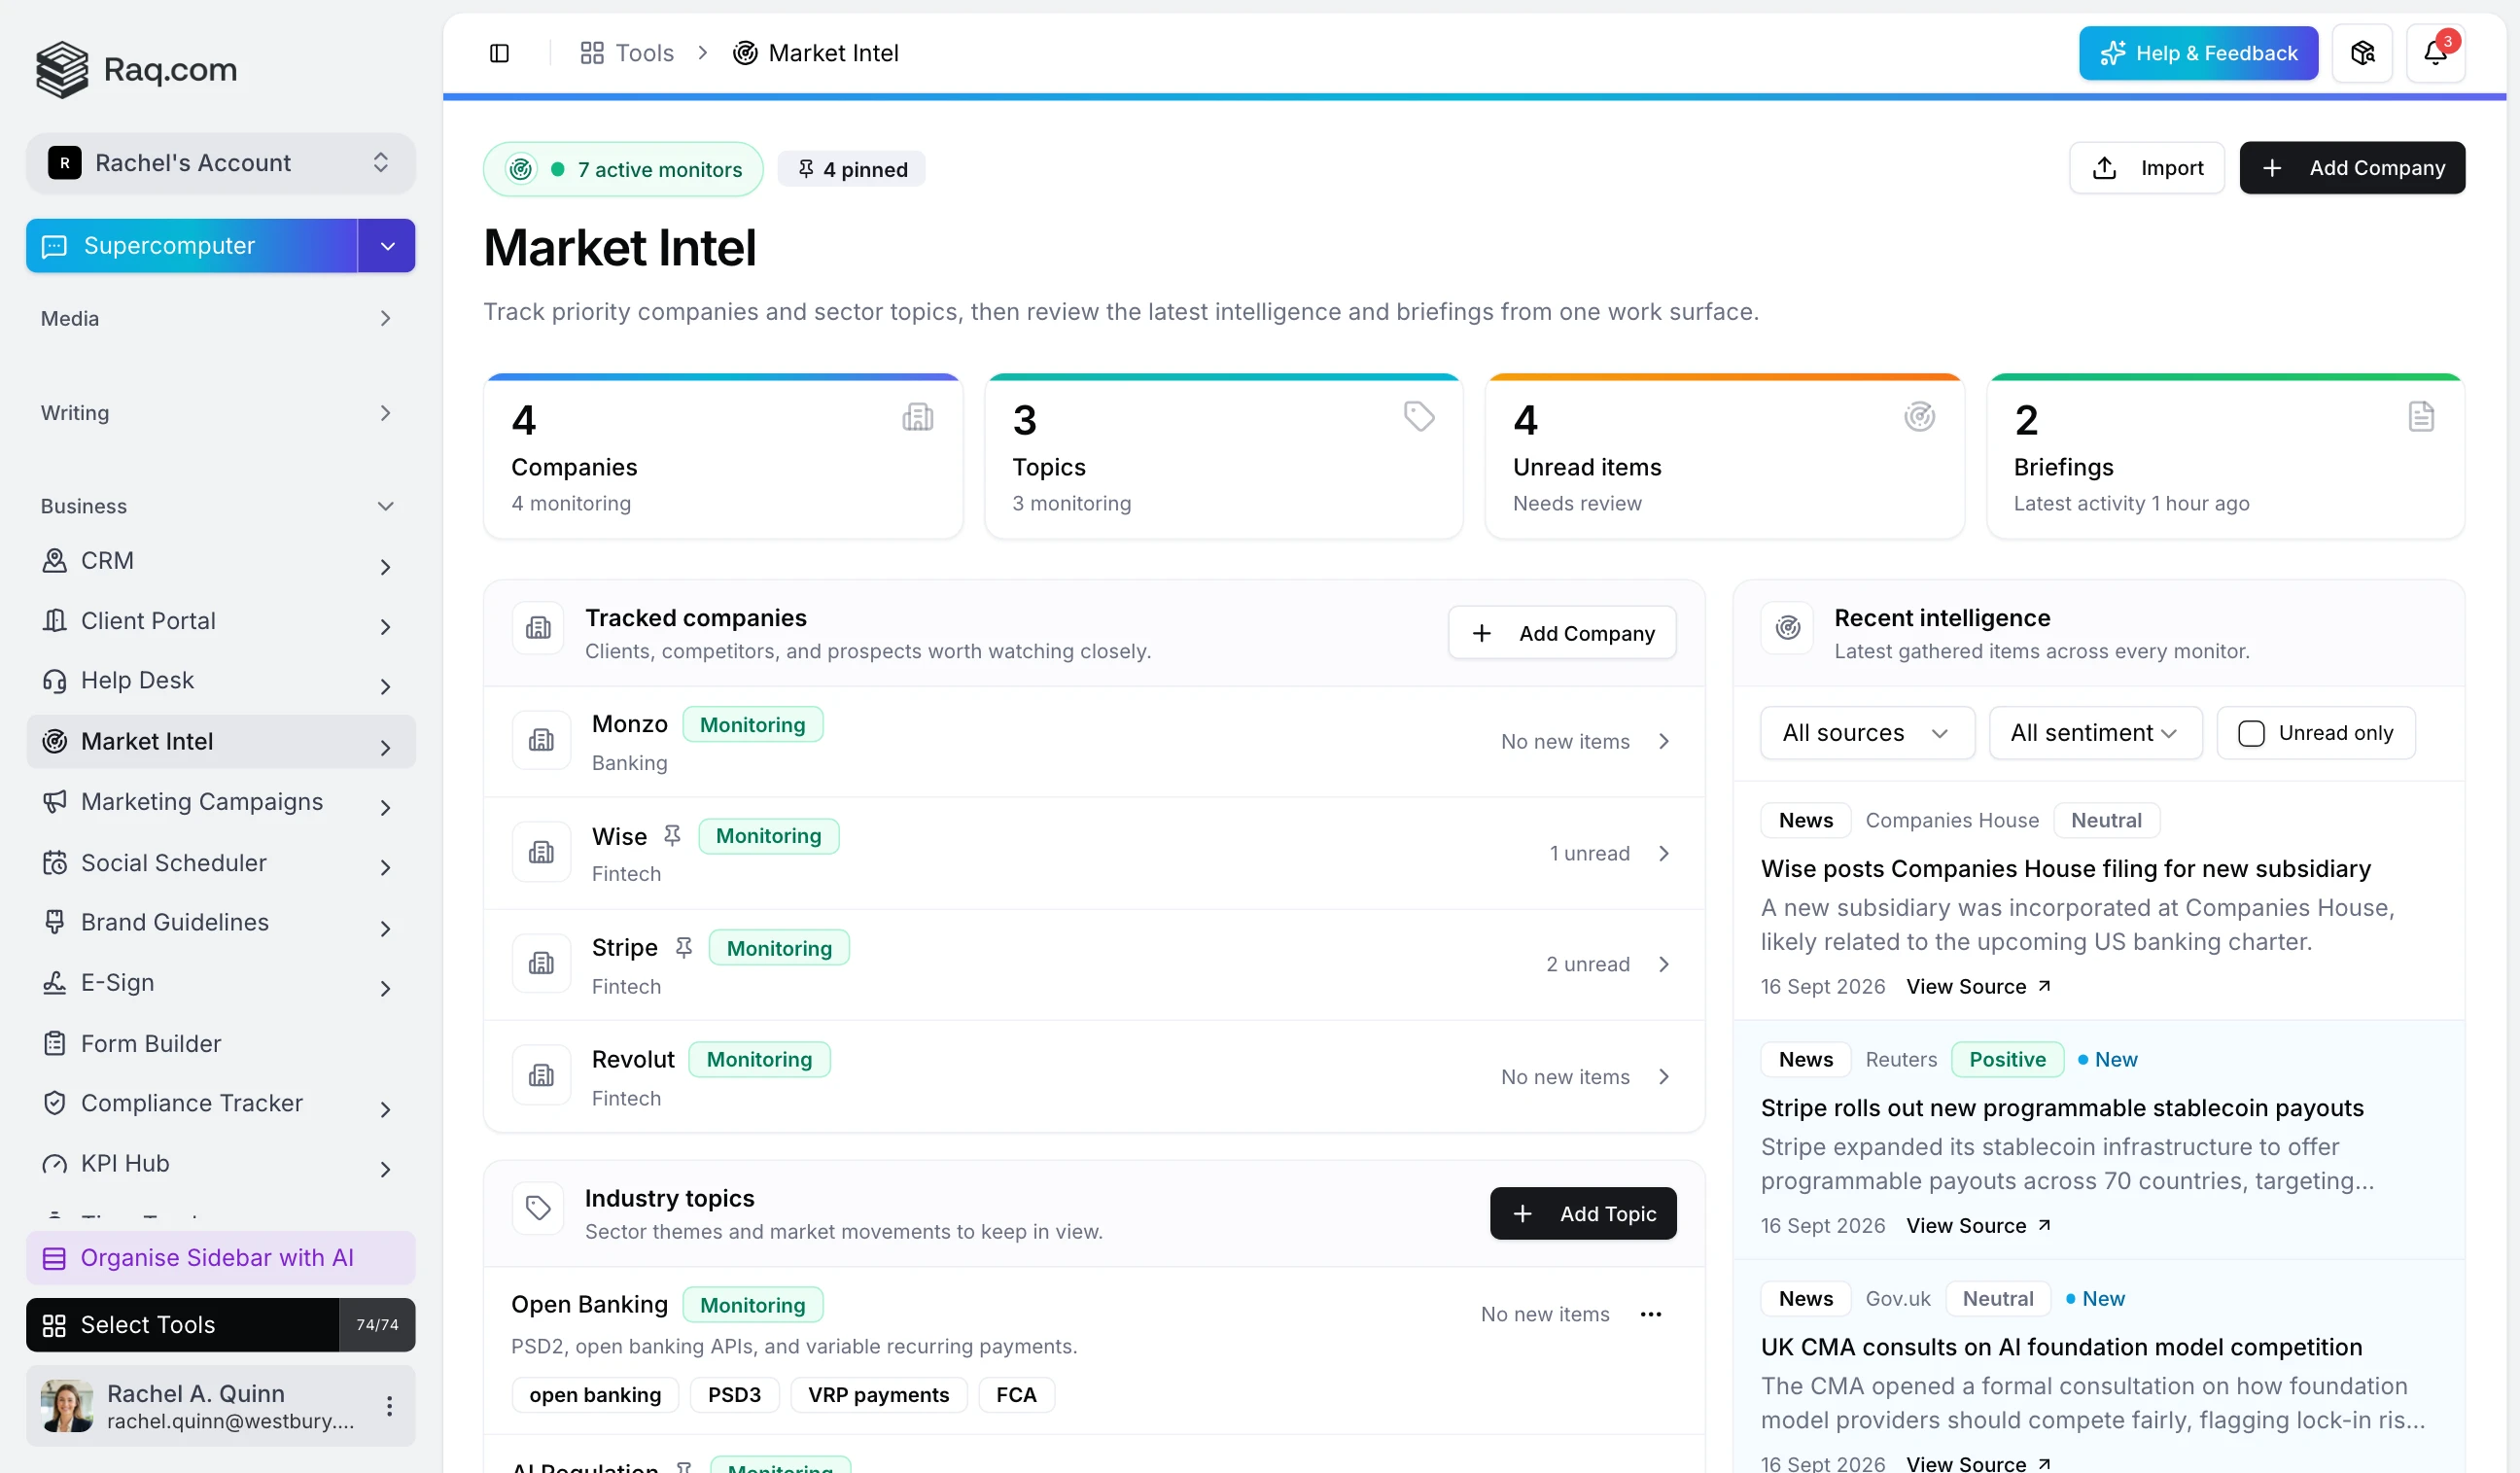Click Organise Sidebar with AI

[x=221, y=1258]
